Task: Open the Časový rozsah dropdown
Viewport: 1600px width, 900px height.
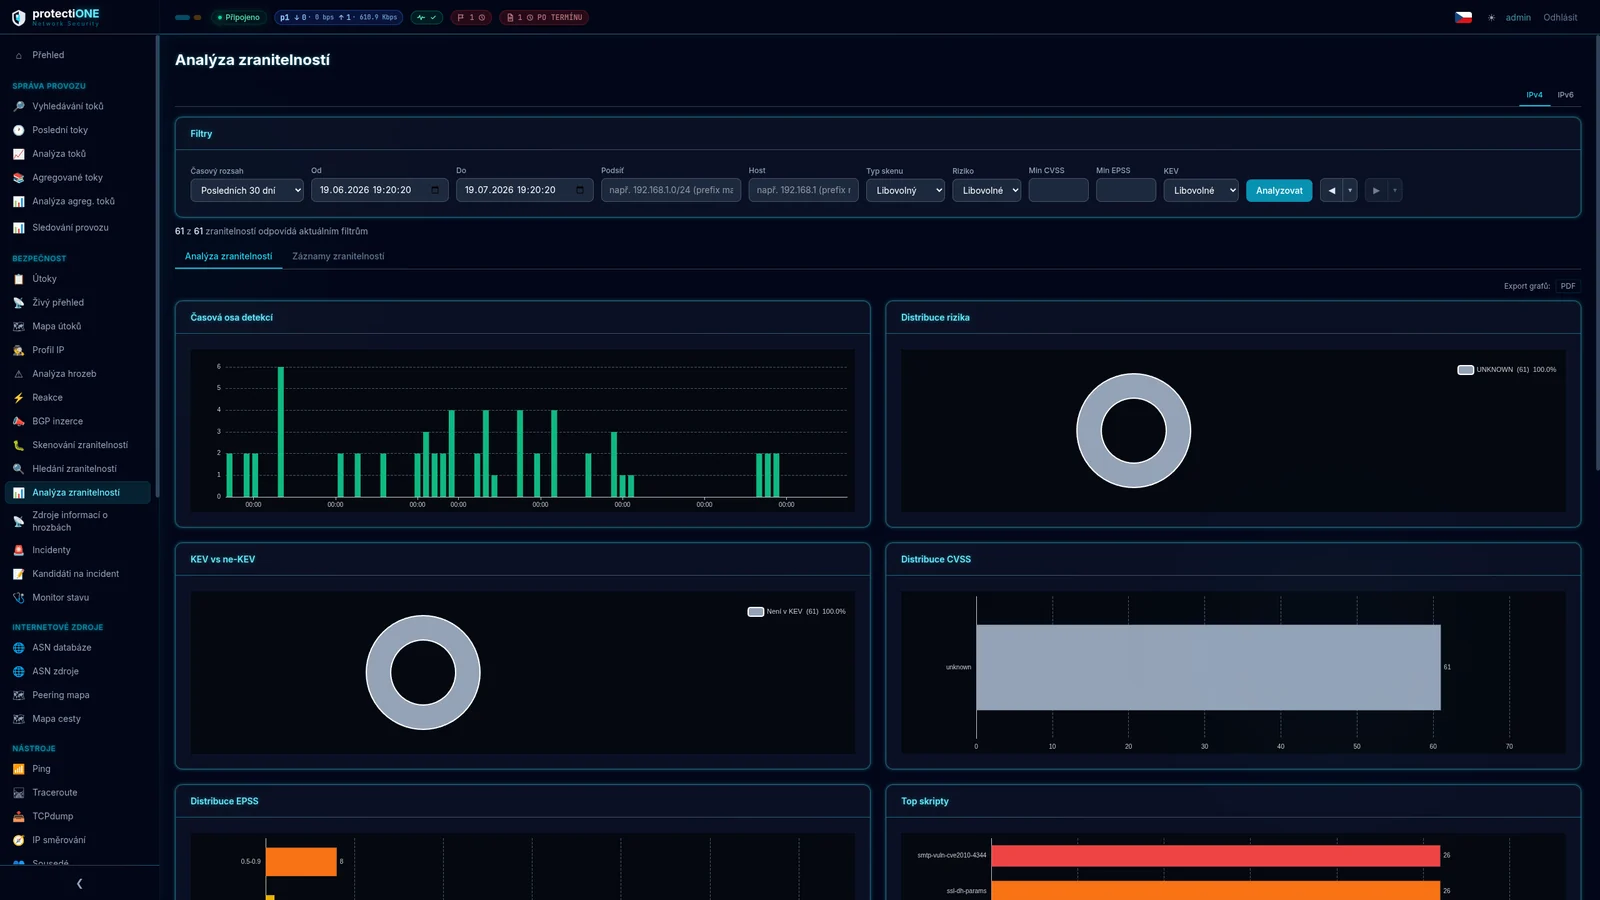Action: click(247, 190)
